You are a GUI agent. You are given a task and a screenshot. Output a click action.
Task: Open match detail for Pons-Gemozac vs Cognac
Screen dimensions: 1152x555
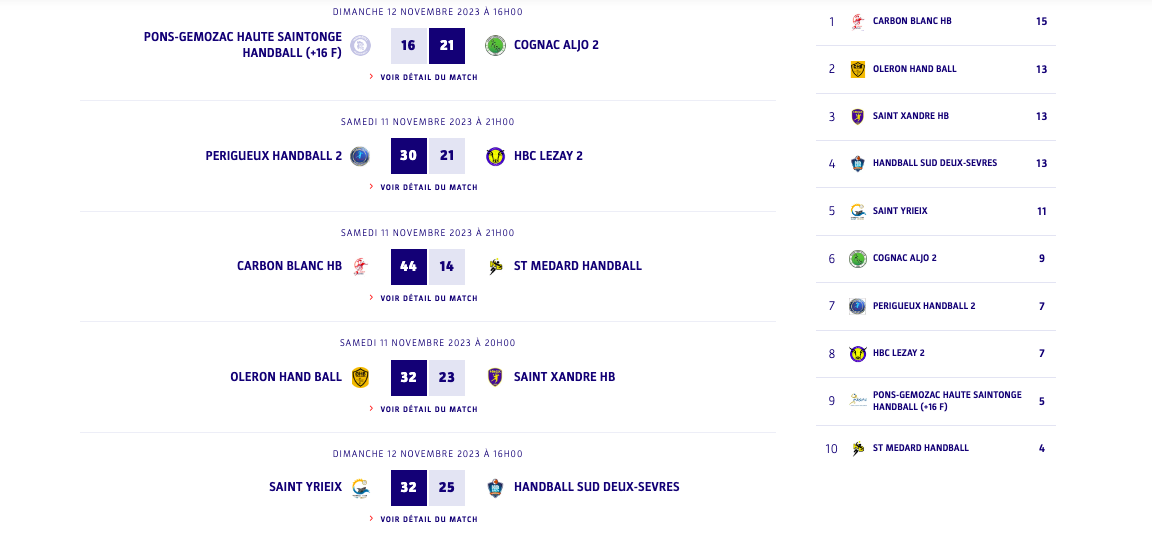(428, 77)
